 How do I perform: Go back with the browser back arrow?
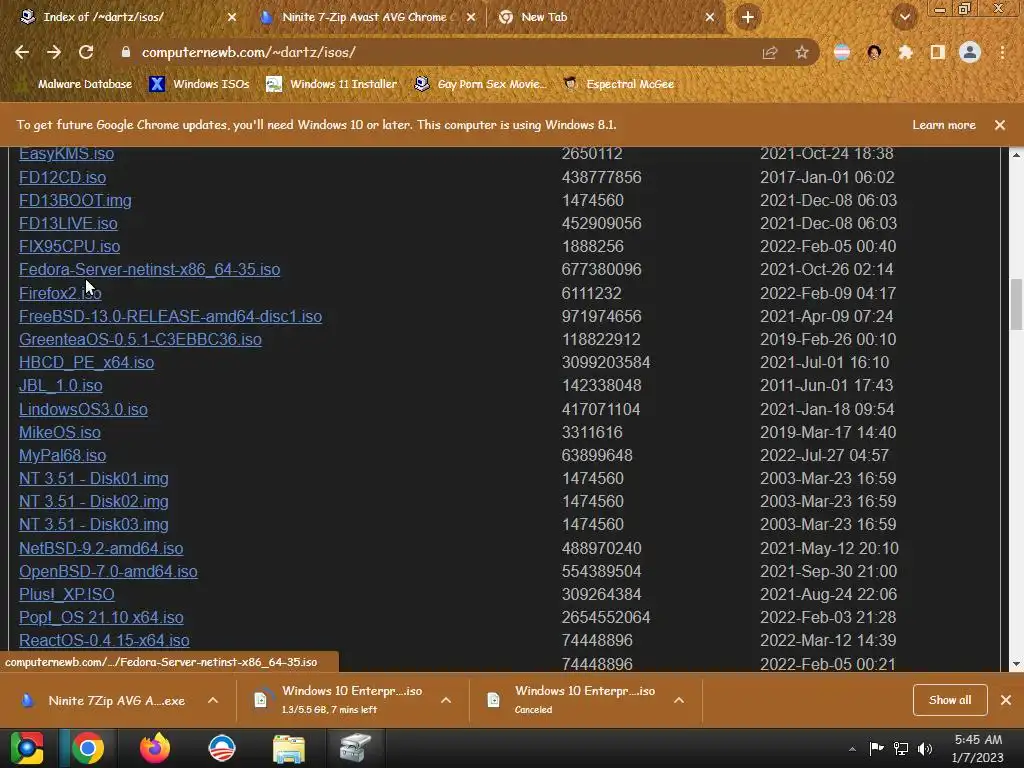pyautogui.click(x=22, y=52)
